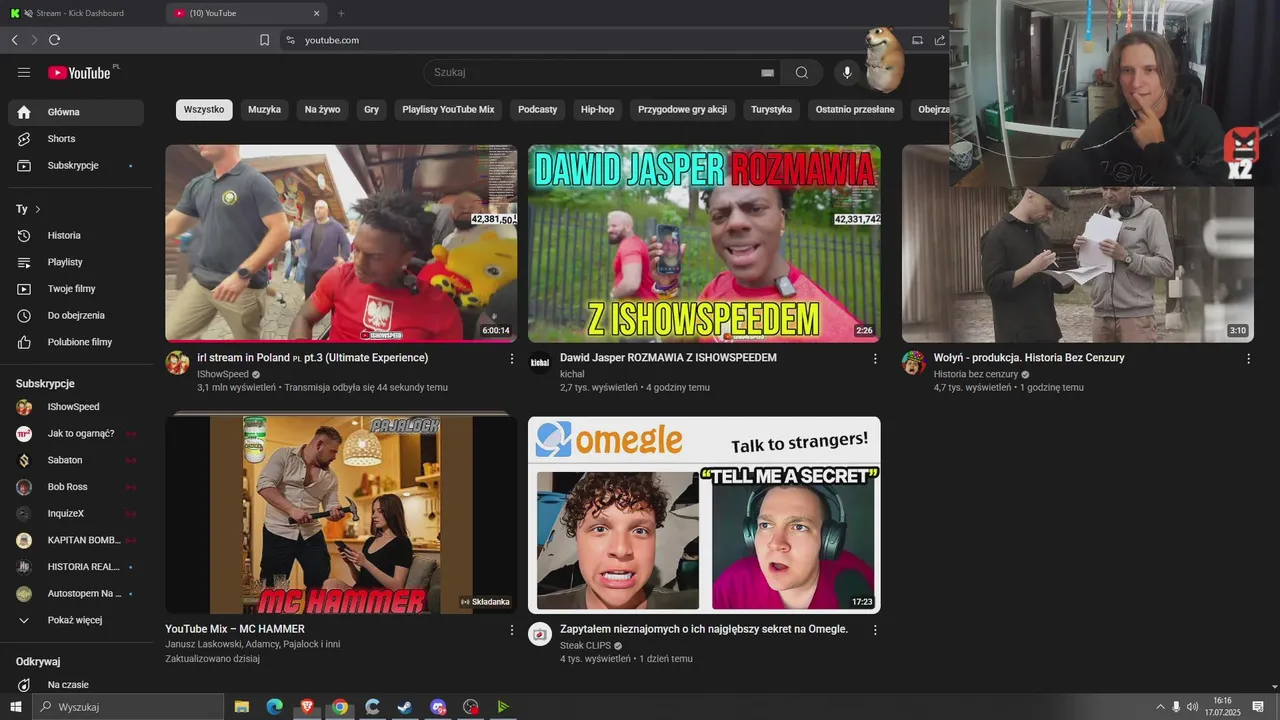The width and height of the screenshot is (1280, 720).
Task: Open the kichal channel link
Action: [x=572, y=374]
